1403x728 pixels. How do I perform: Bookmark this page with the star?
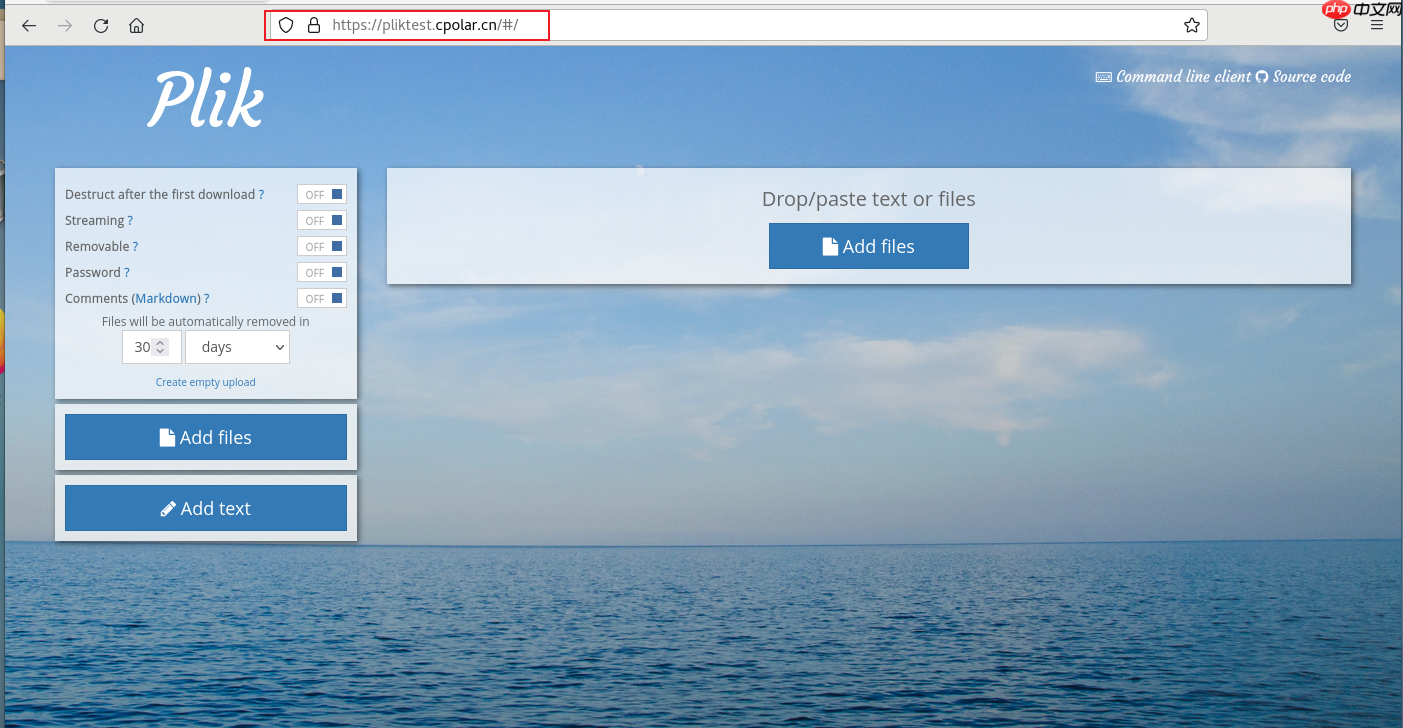click(x=1191, y=26)
